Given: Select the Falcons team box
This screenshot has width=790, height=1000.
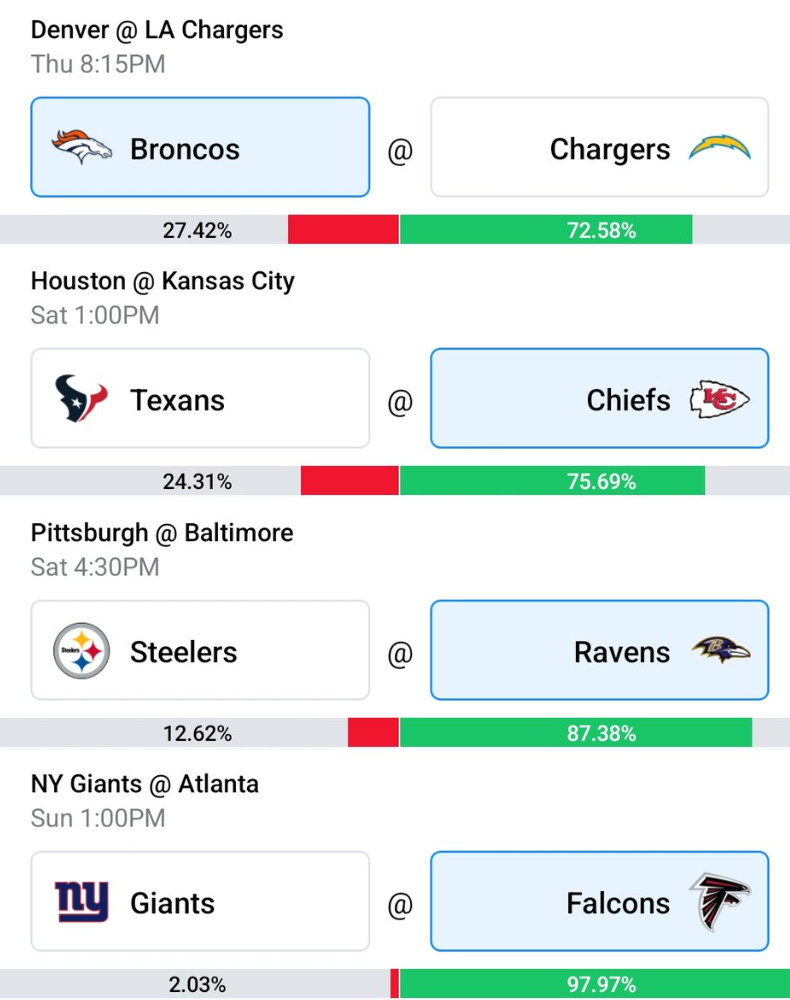Looking at the screenshot, I should pos(599,901).
